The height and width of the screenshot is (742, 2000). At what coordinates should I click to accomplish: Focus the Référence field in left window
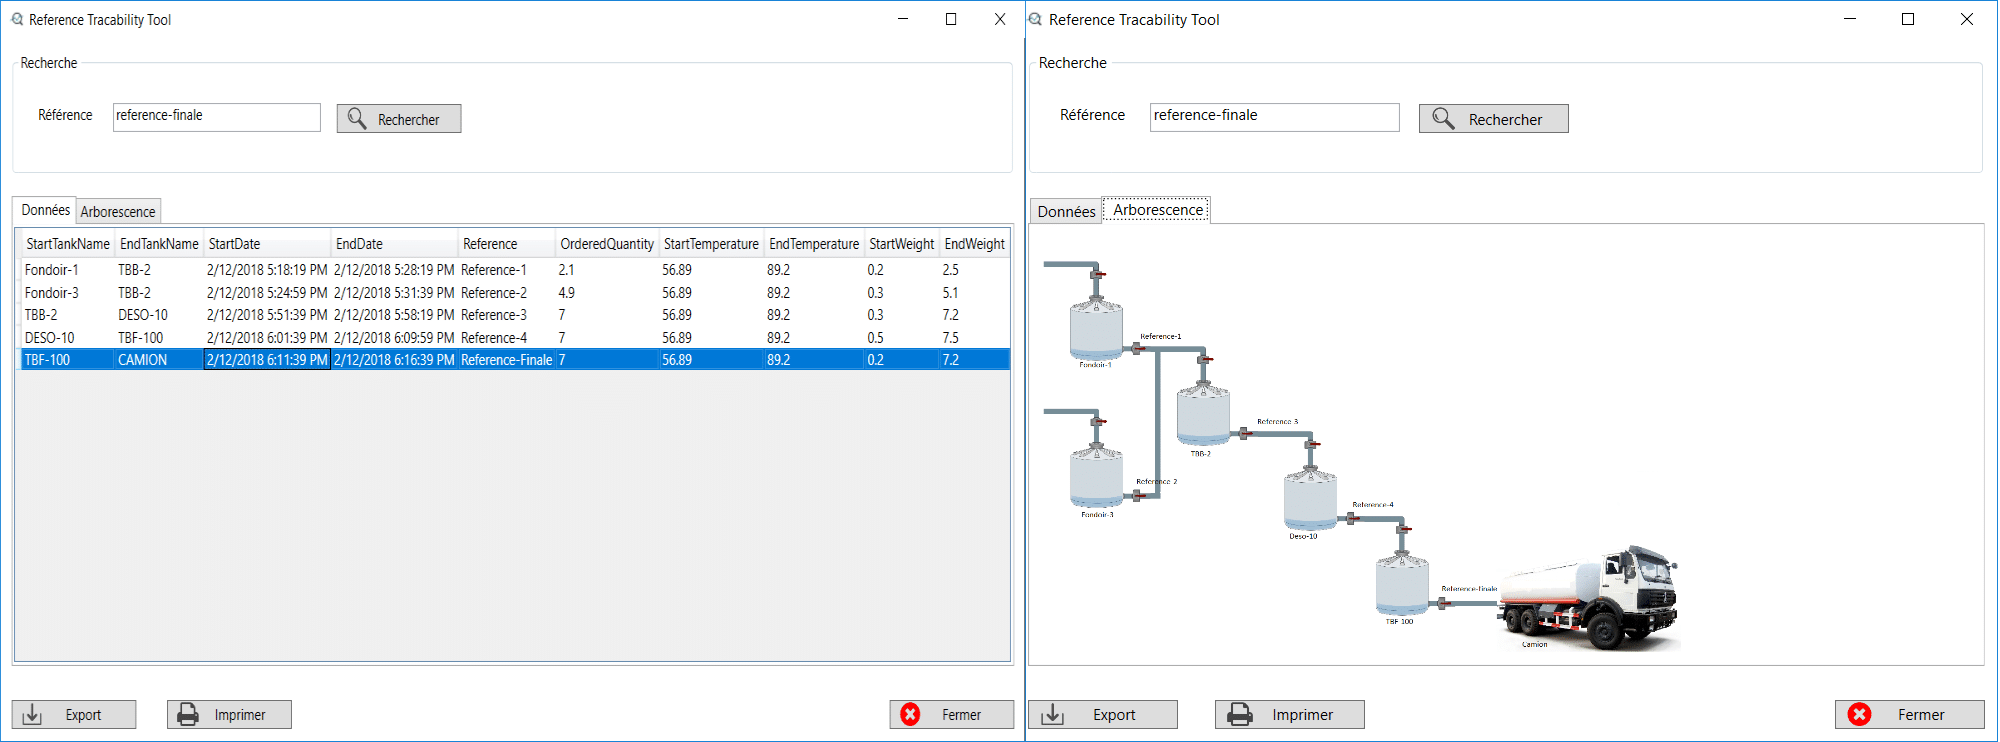click(x=216, y=117)
